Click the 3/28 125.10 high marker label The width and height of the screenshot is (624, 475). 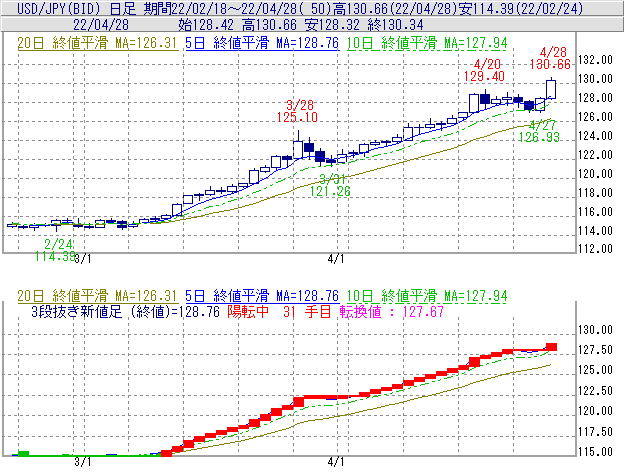[x=298, y=111]
